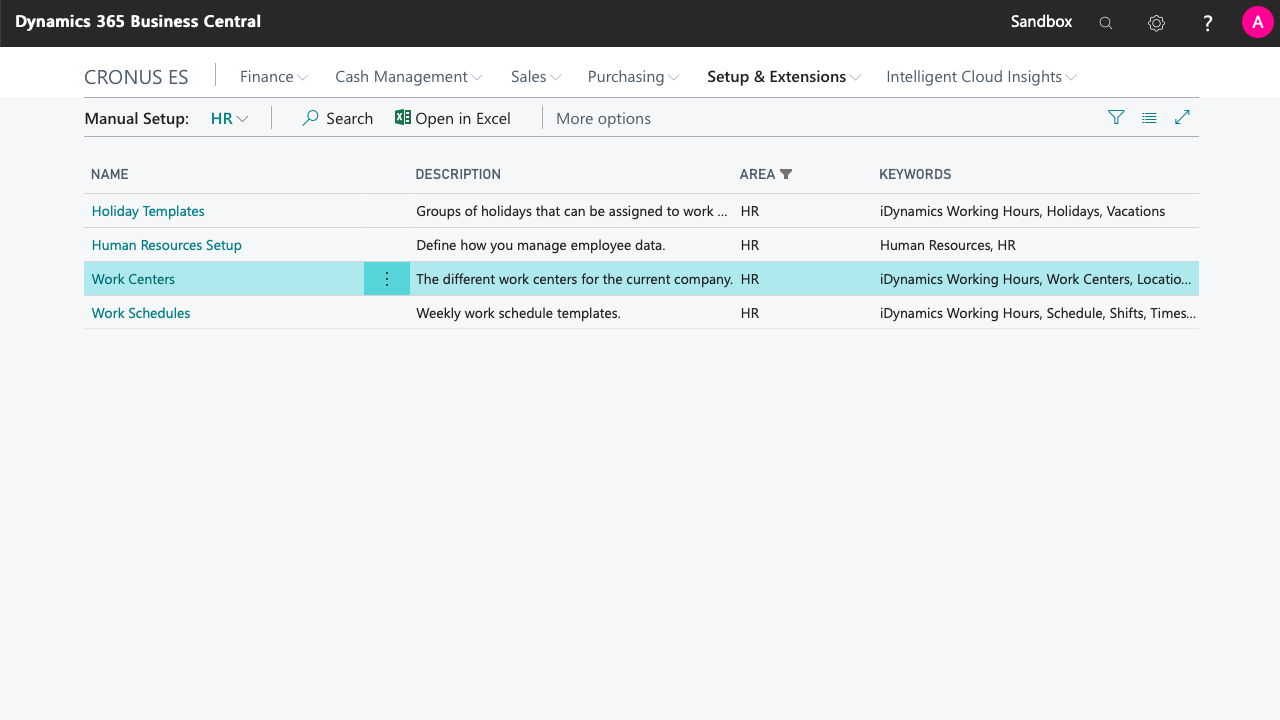Click the magnifying glass Search icon in top bar
The height and width of the screenshot is (720, 1280).
(1105, 22)
